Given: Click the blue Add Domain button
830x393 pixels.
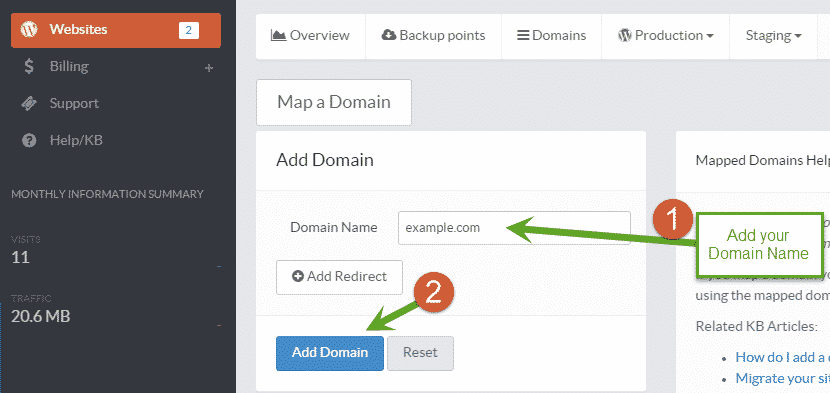Looking at the screenshot, I should click(x=330, y=353).
